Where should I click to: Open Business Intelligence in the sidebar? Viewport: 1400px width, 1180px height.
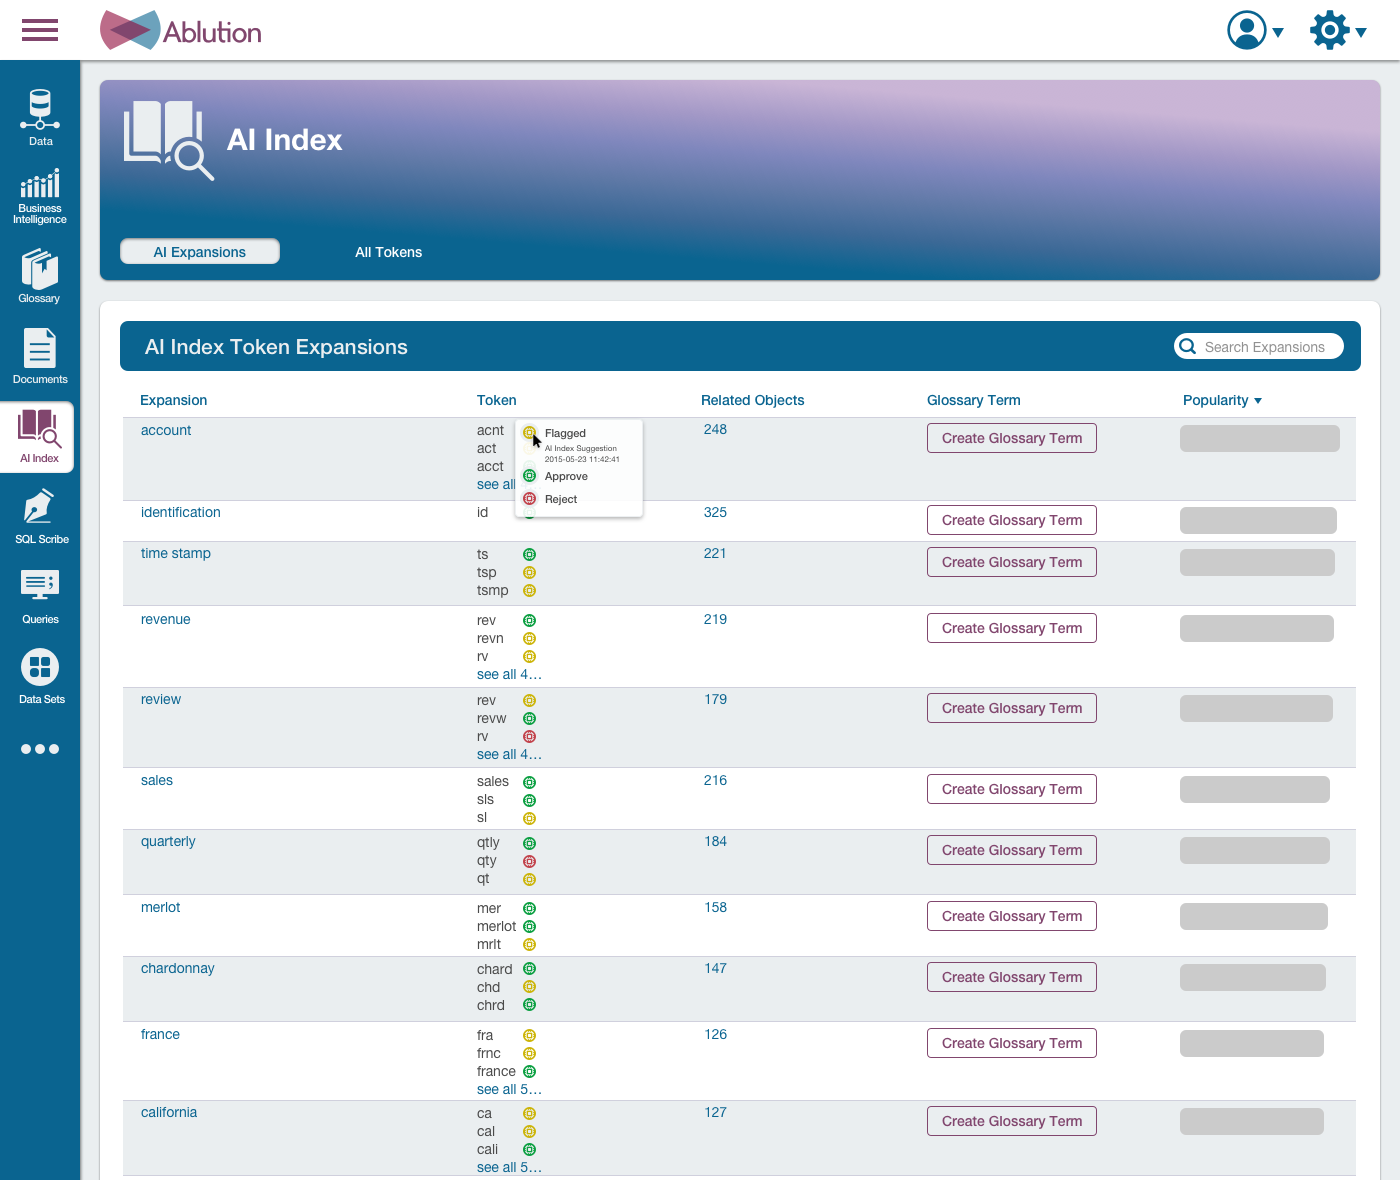pyautogui.click(x=40, y=197)
